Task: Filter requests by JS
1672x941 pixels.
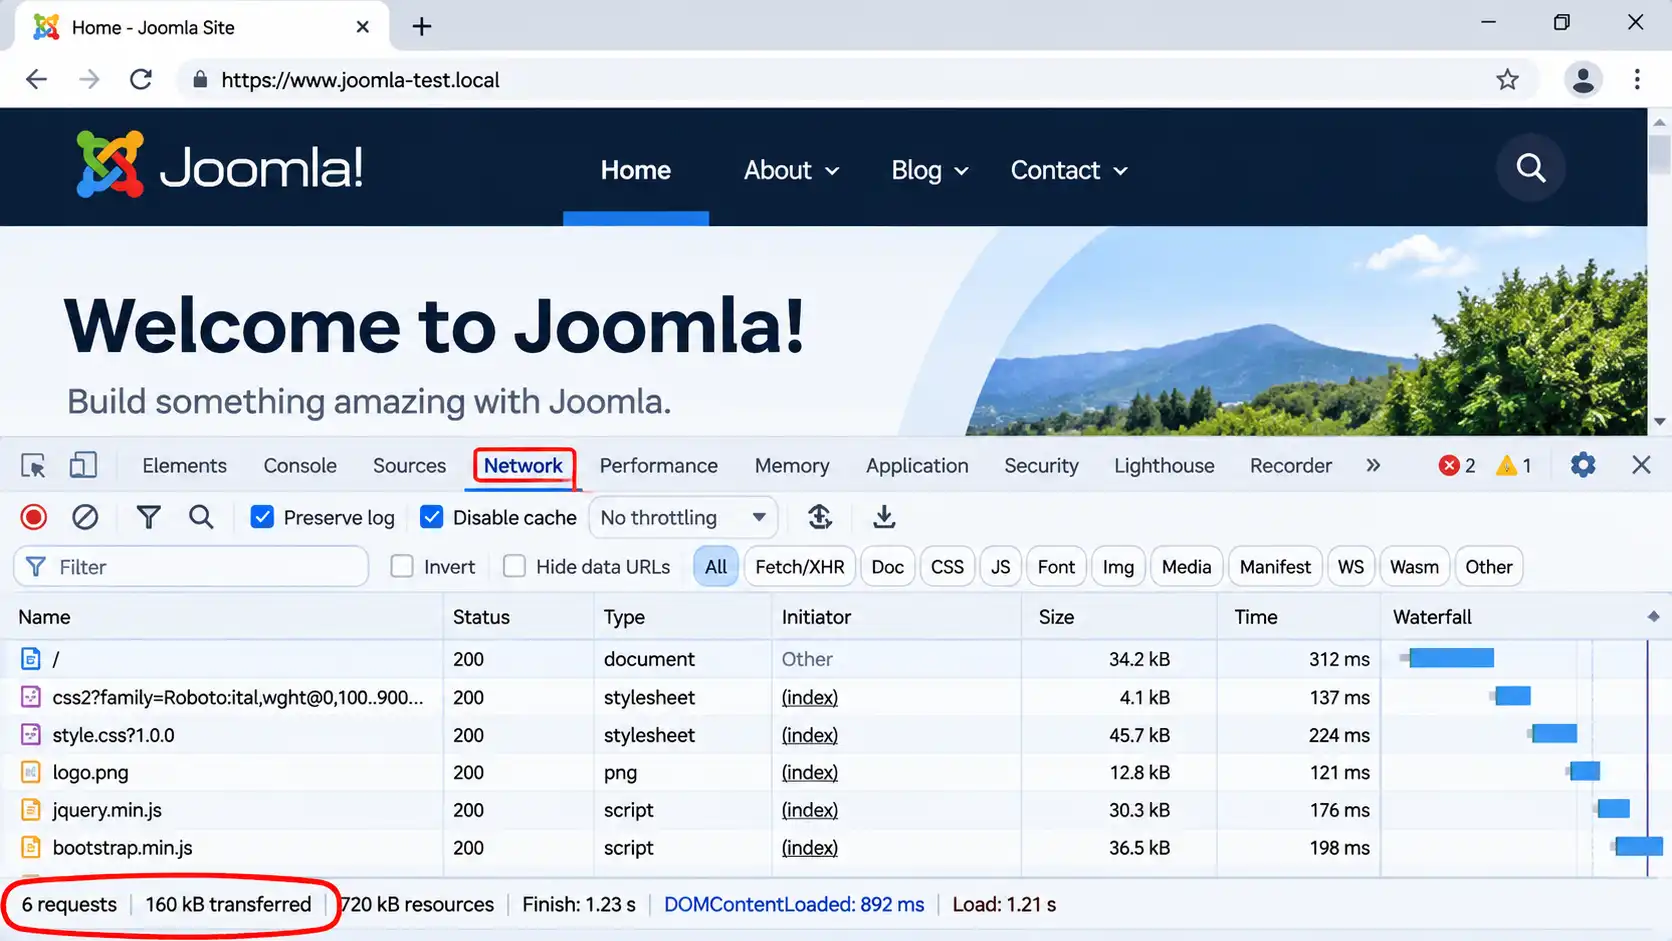Action: pos(1001,567)
